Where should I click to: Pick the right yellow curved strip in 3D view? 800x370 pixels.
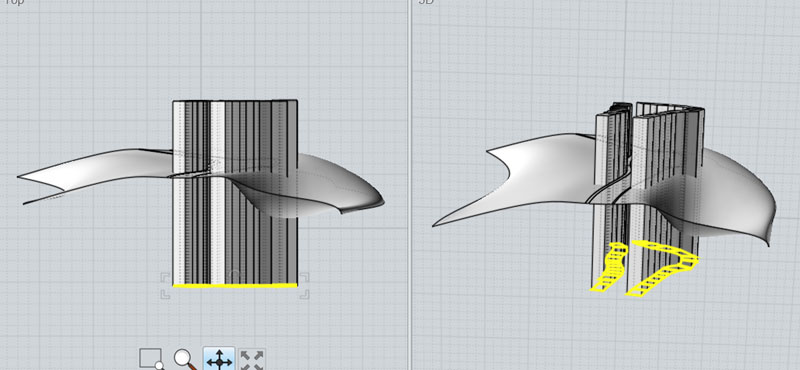[661, 267]
